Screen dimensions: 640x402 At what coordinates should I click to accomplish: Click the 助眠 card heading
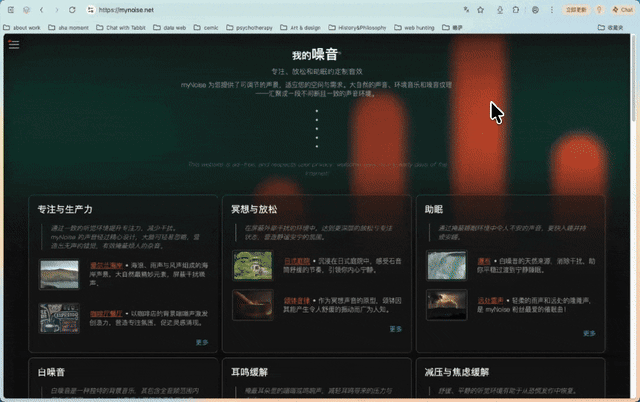point(434,209)
